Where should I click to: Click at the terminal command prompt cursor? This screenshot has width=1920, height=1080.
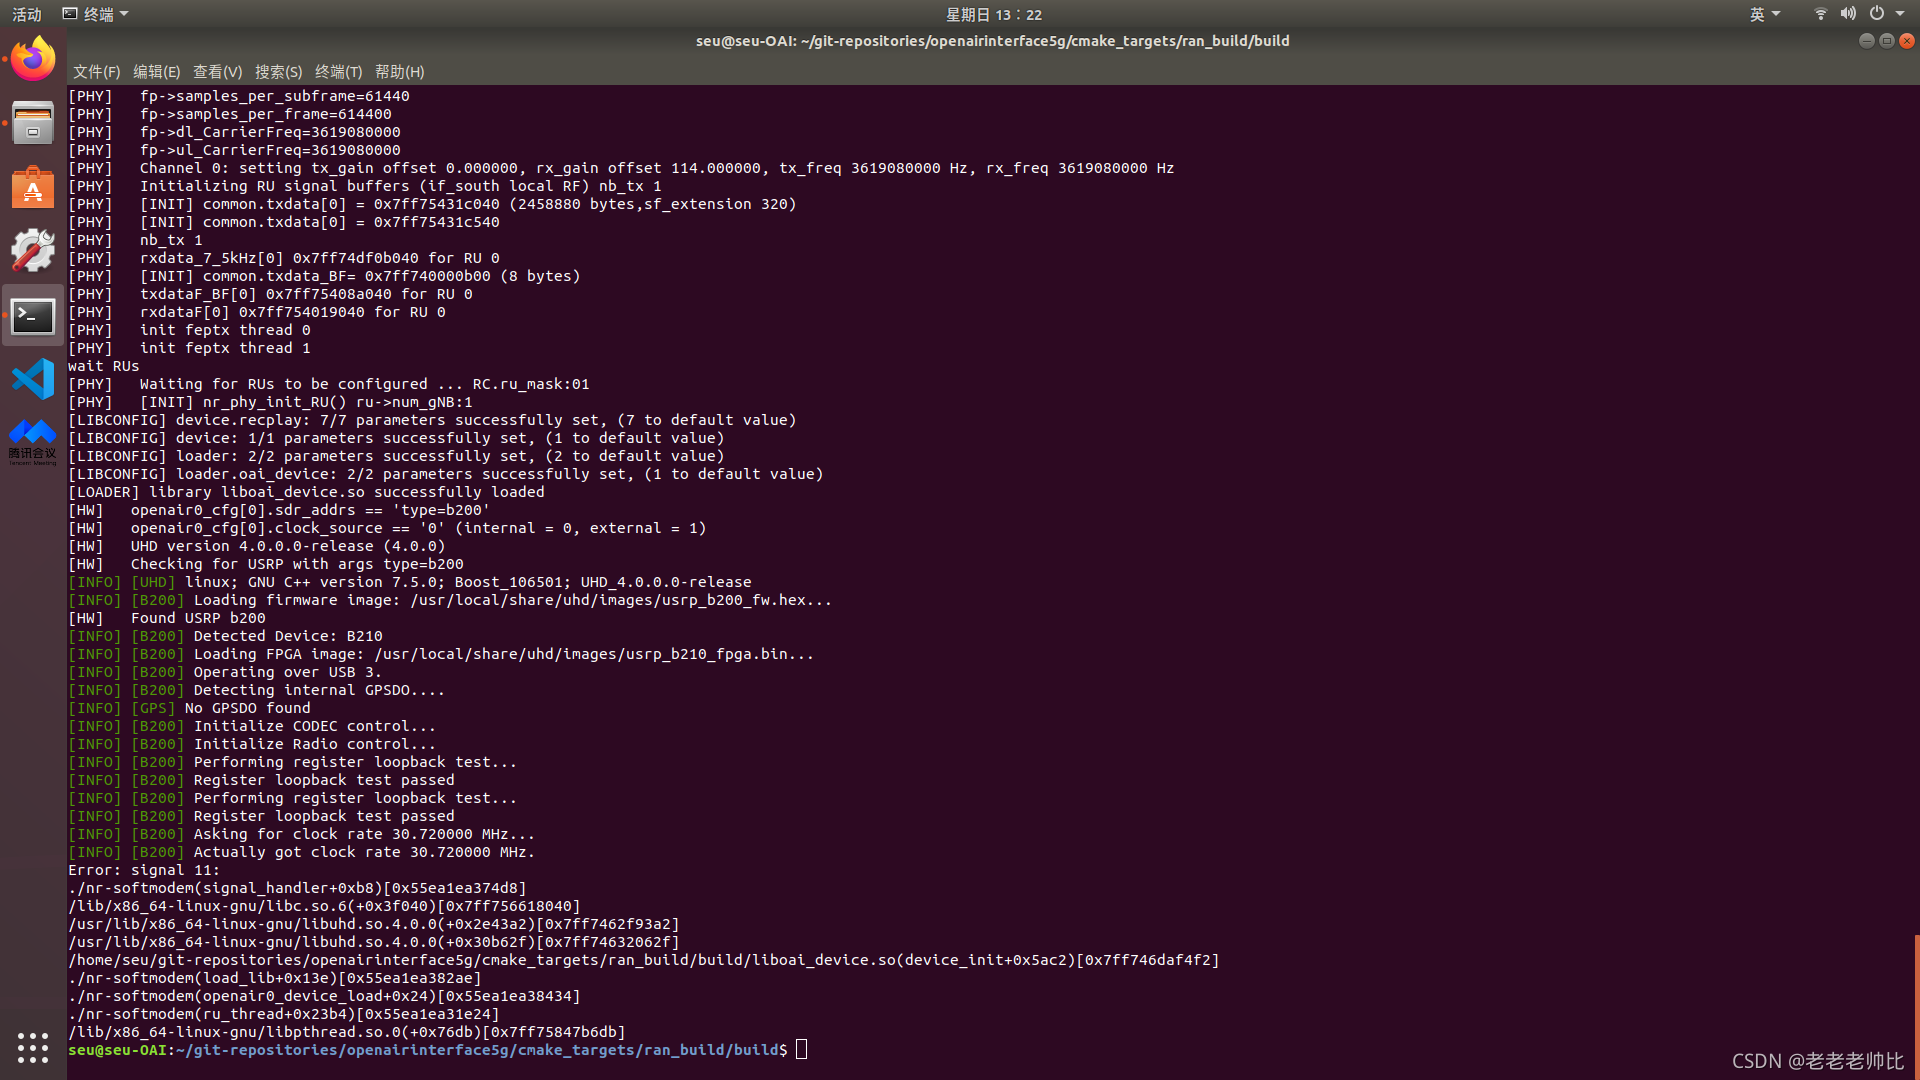[801, 1049]
